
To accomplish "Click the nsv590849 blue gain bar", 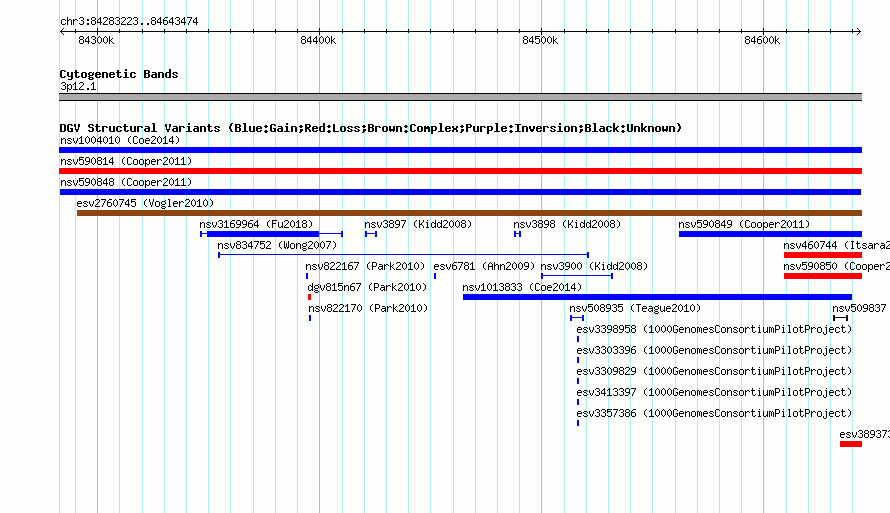I will (770, 234).
